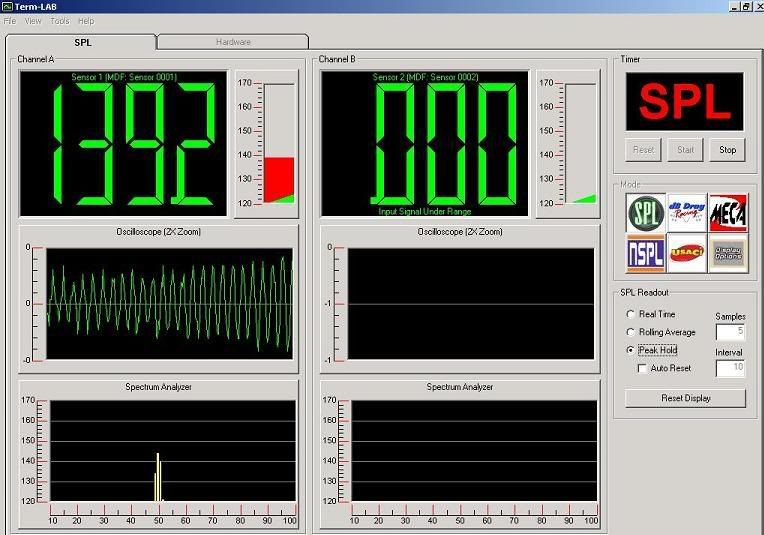
Task: Click the Samples input field
Action: tap(730, 332)
